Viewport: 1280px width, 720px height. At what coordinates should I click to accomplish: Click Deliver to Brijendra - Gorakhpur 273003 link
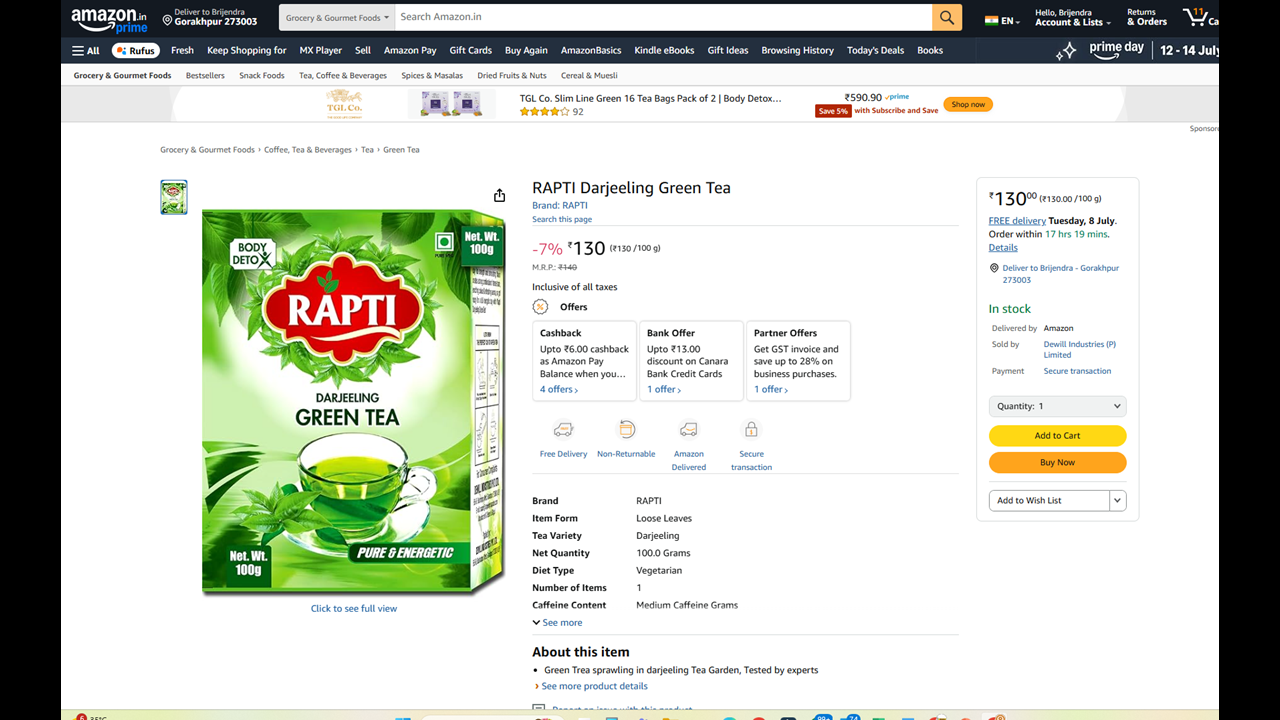[x=1060, y=274]
